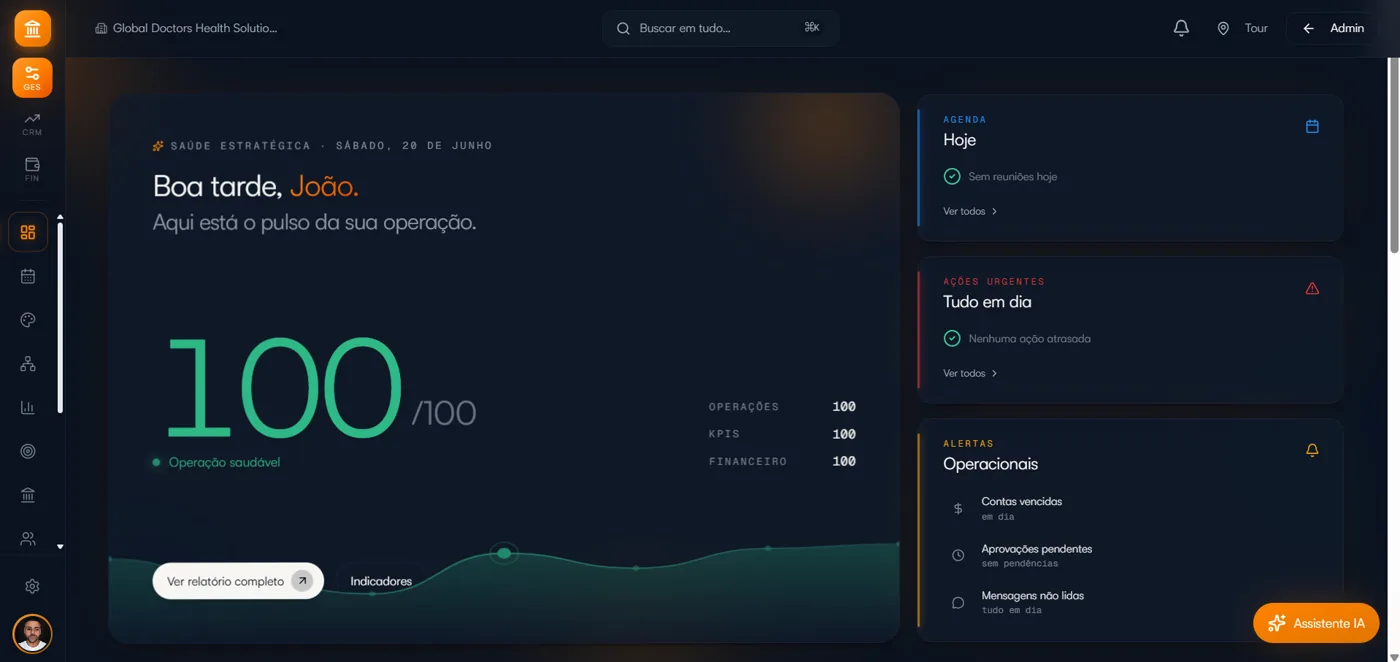Click the user avatar photo
Viewport: 1400px width, 662px height.
(32, 633)
